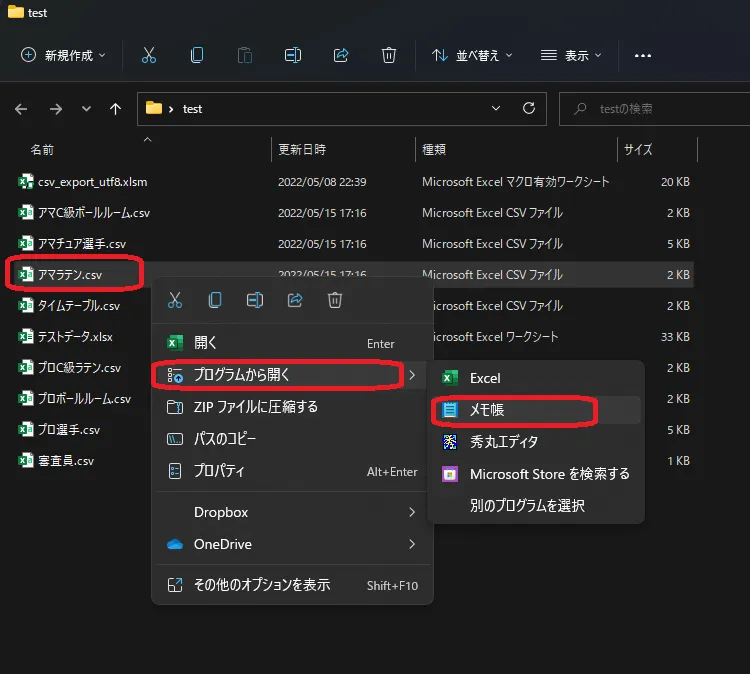This screenshot has width=750, height=674.
Task: Expand the Dropbox submenu
Action: [x=291, y=512]
